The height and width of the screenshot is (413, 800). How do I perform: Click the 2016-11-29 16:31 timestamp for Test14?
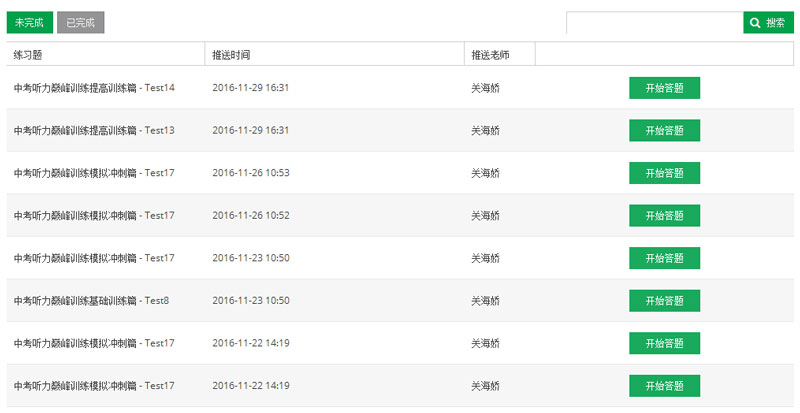(x=251, y=88)
